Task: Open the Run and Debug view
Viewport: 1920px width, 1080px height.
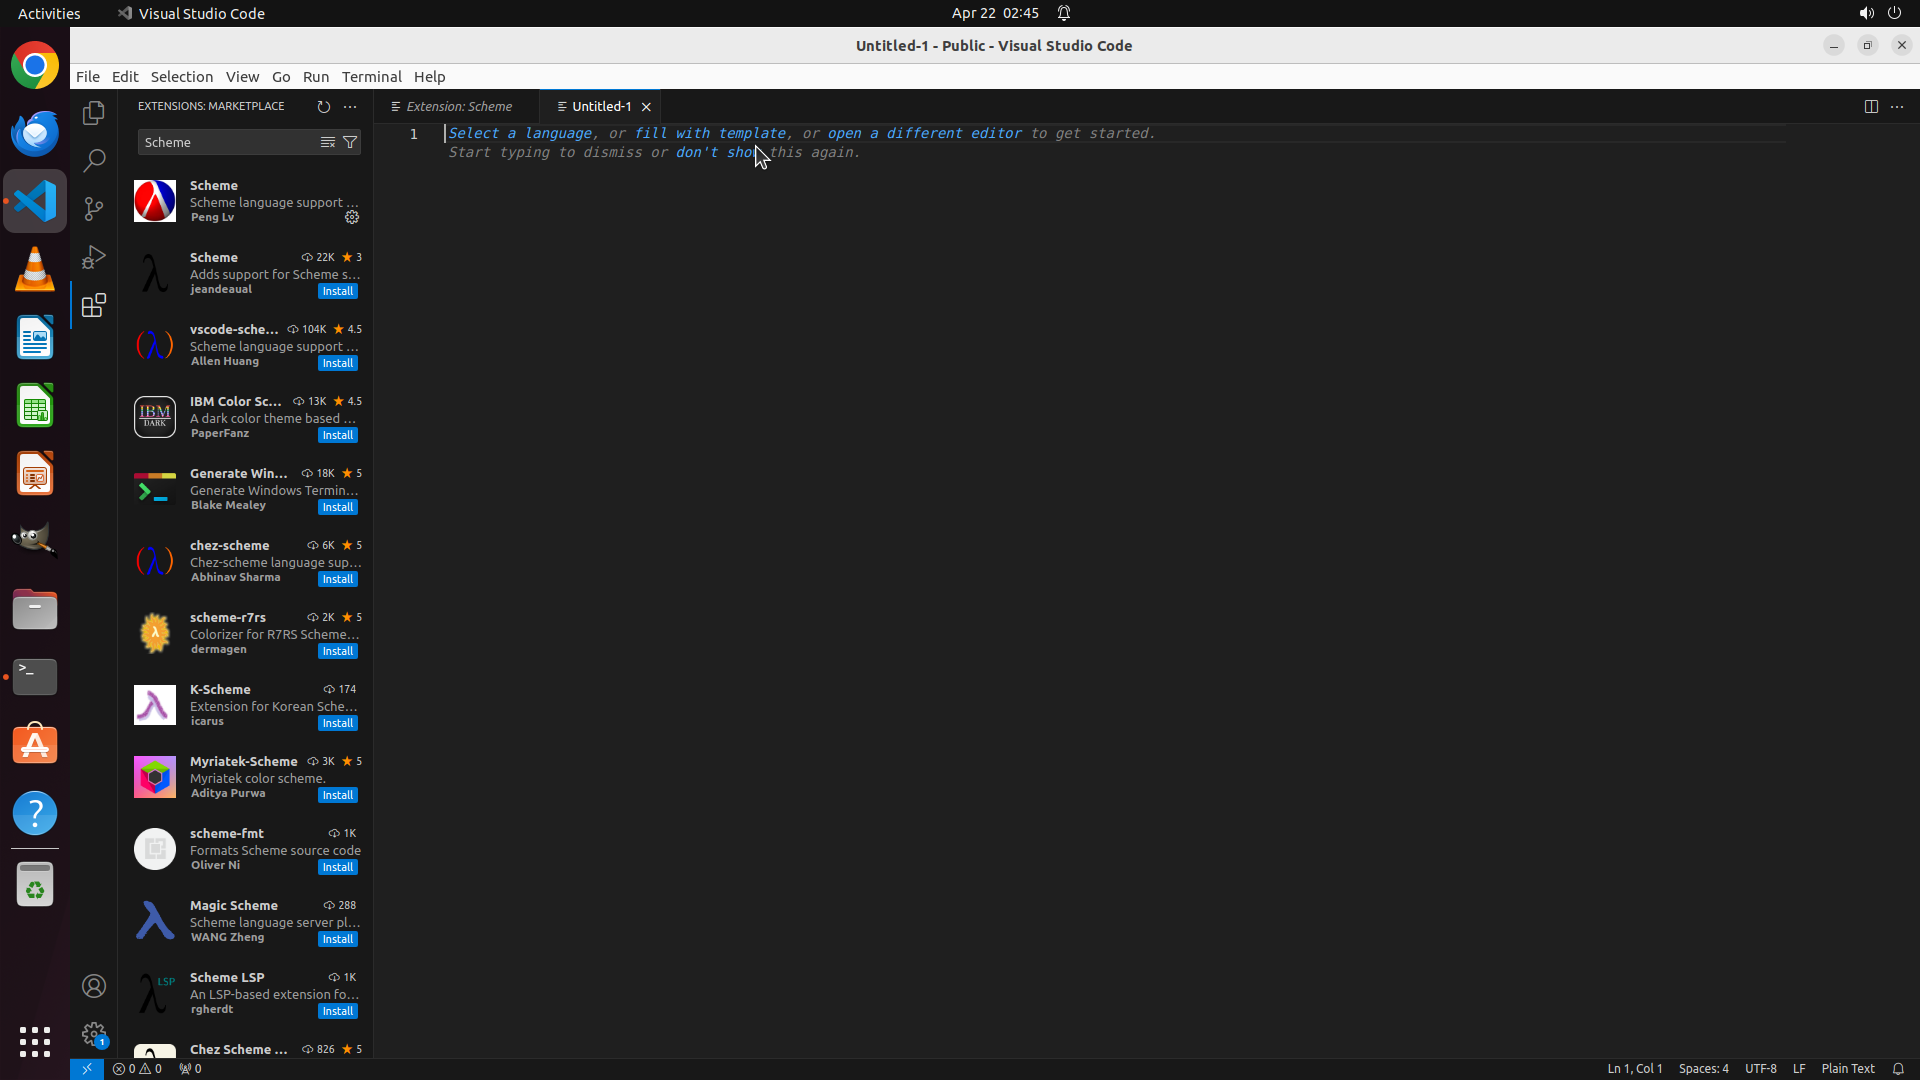Action: click(94, 257)
